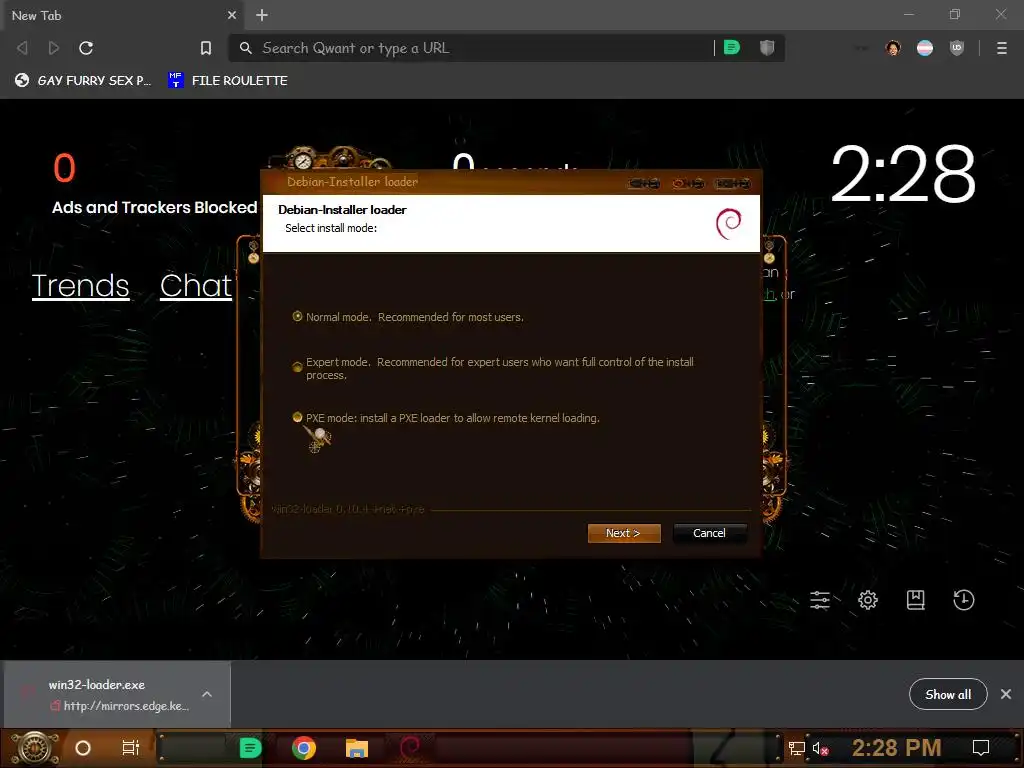Screen dimensions: 1024x768
Task: Click the Debian swirl logo in installer
Action: click(x=729, y=223)
